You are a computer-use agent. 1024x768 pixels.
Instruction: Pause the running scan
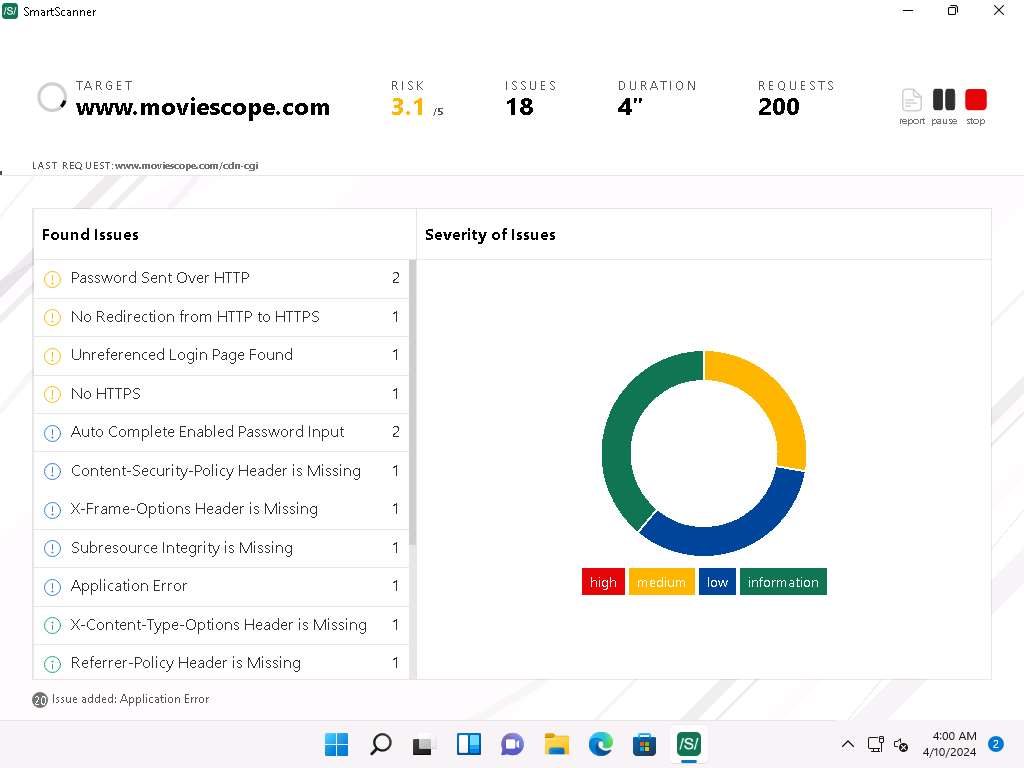944,100
